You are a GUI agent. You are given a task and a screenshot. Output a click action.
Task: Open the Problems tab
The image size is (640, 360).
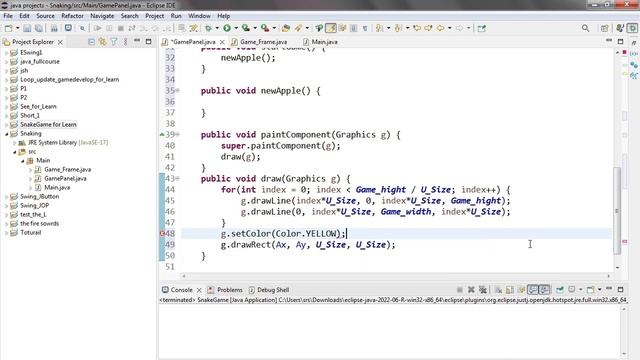[x=225, y=289]
